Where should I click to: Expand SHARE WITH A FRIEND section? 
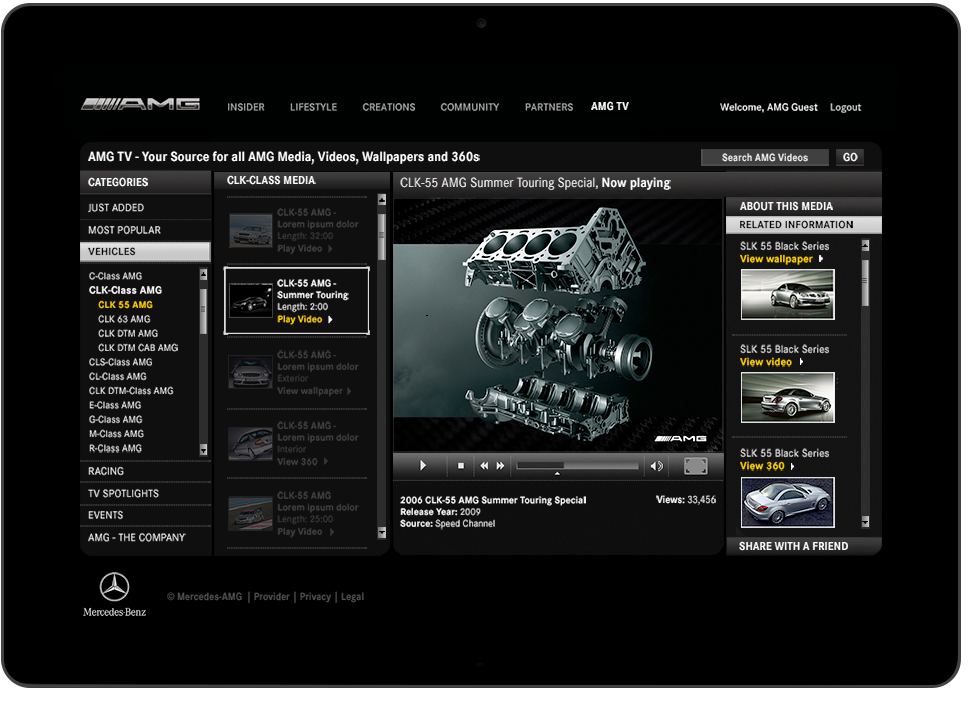point(803,546)
